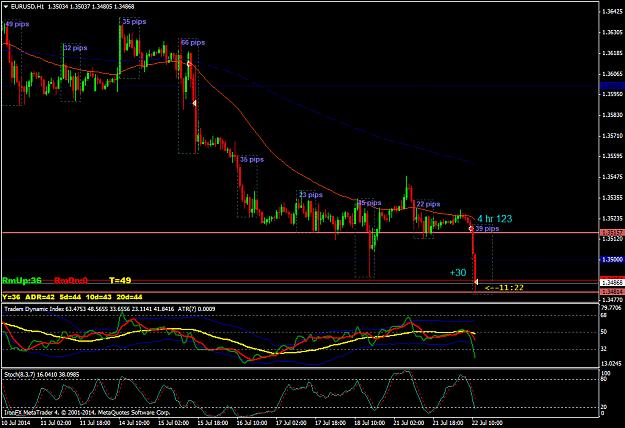Viewport: 625px width, 428px height.
Task: Click the 1.36065 price scale label
Action: (x=613, y=74)
